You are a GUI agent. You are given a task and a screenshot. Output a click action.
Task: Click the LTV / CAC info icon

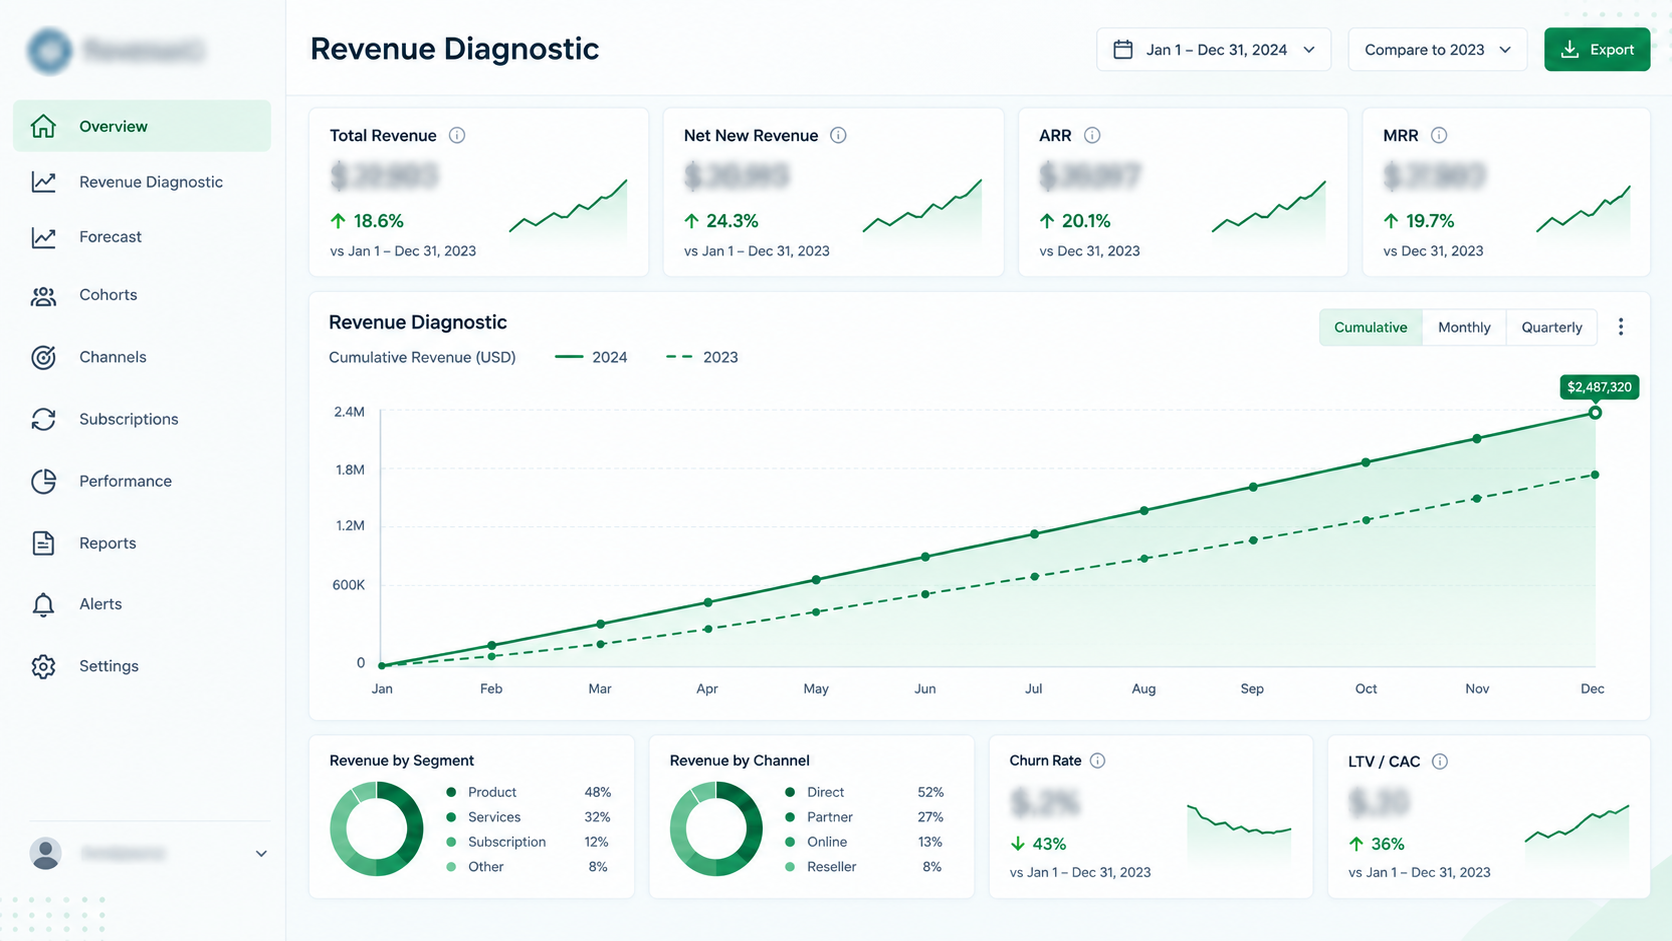[x=1440, y=762]
